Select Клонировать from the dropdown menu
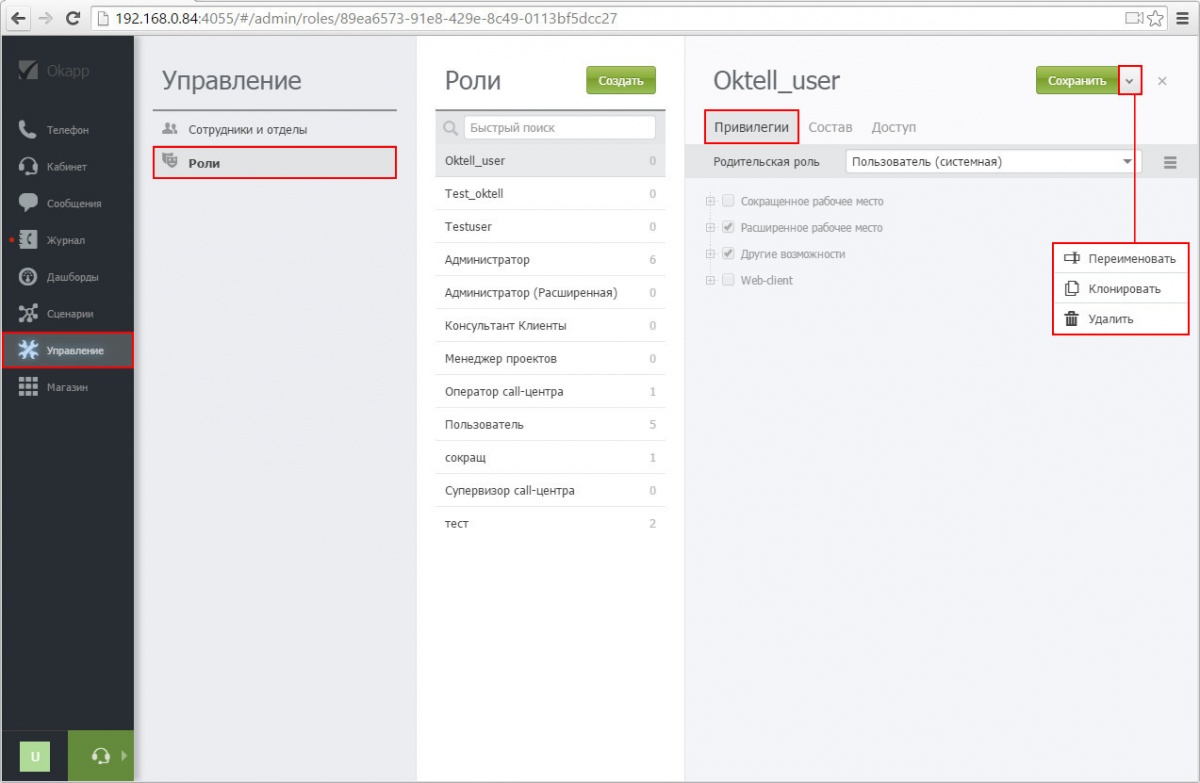 (1124, 289)
